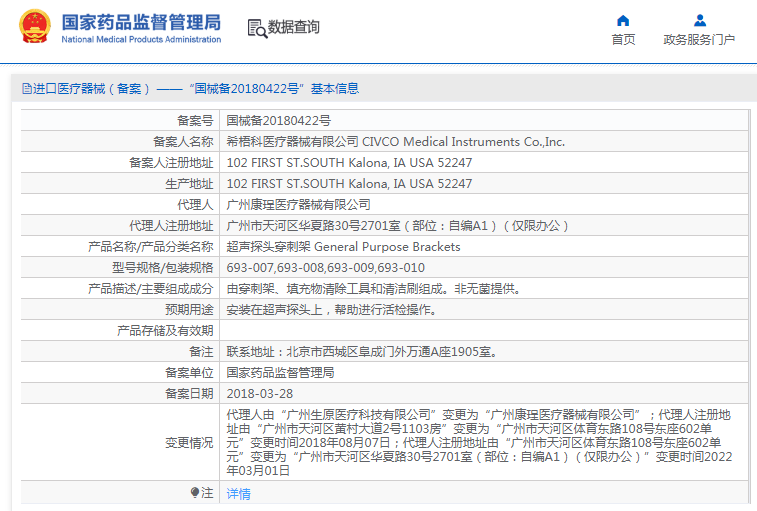Click the 备注 row label
The width and height of the screenshot is (757, 511).
(x=201, y=352)
